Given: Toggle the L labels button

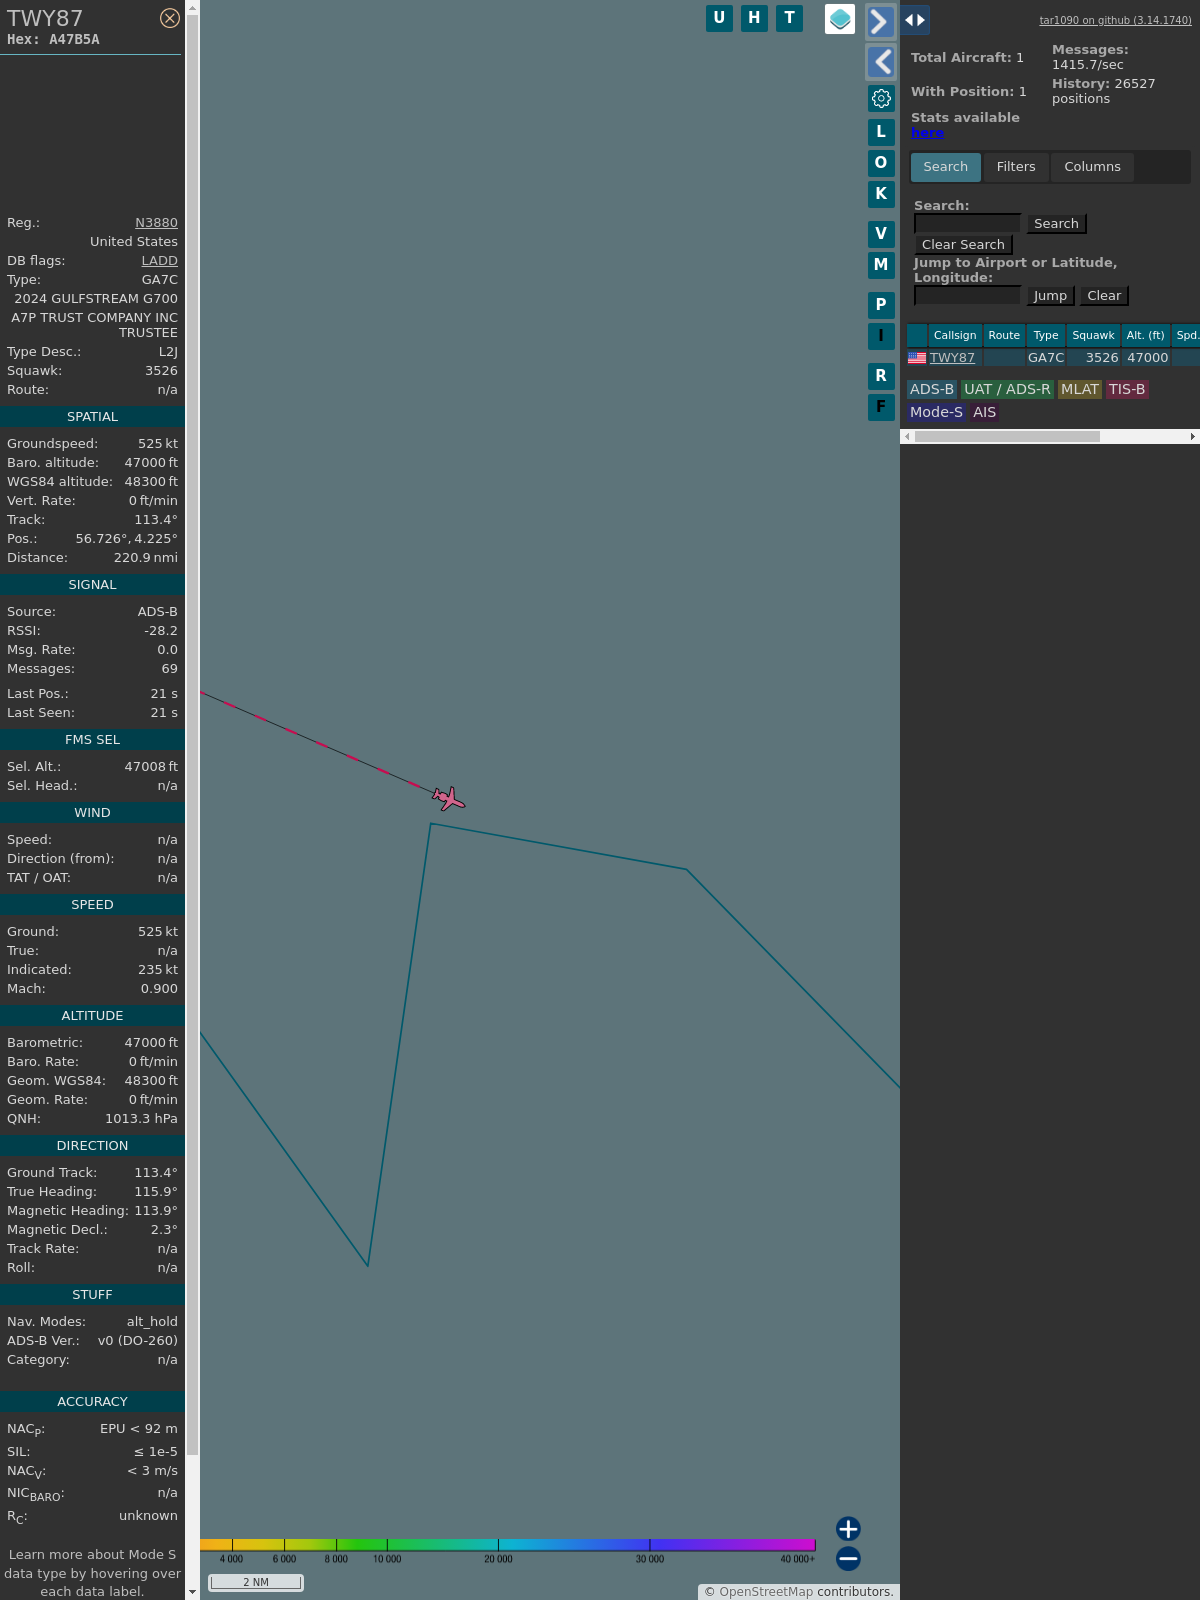Looking at the screenshot, I should (881, 132).
